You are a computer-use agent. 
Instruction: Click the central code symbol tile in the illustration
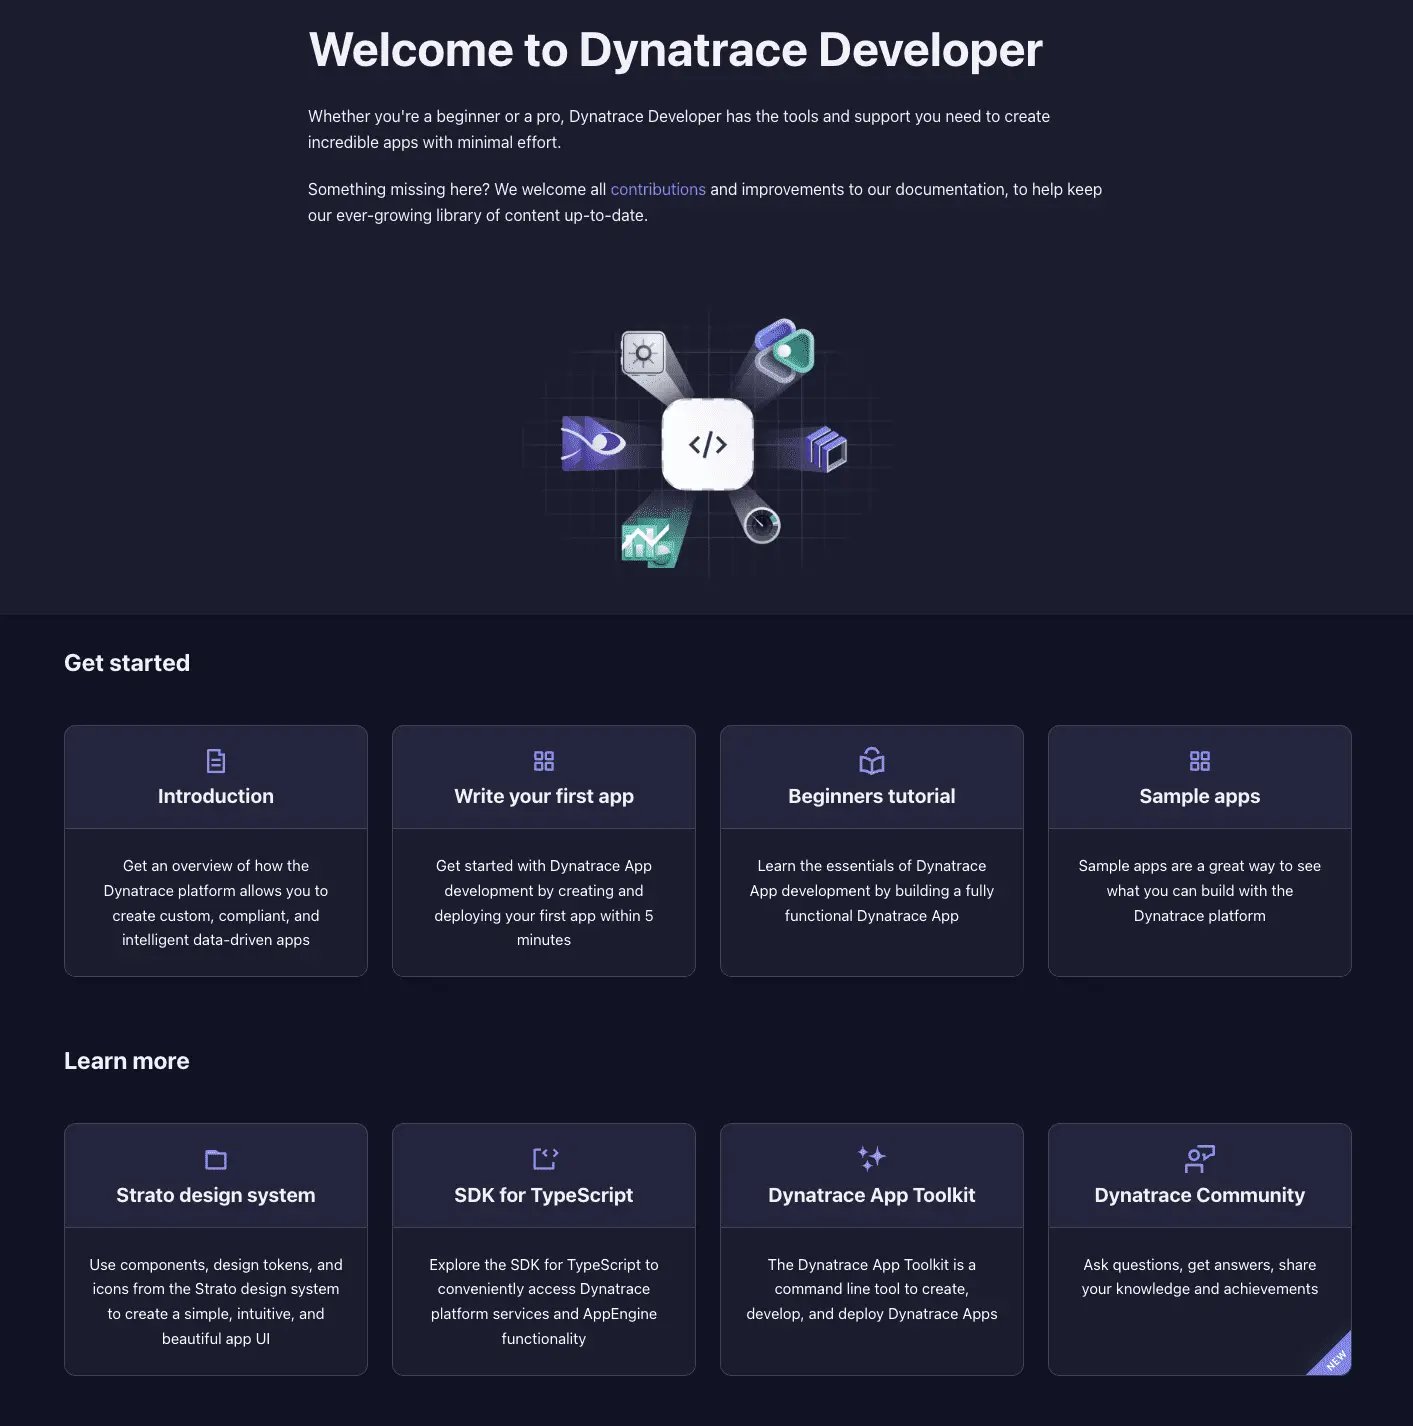708,444
